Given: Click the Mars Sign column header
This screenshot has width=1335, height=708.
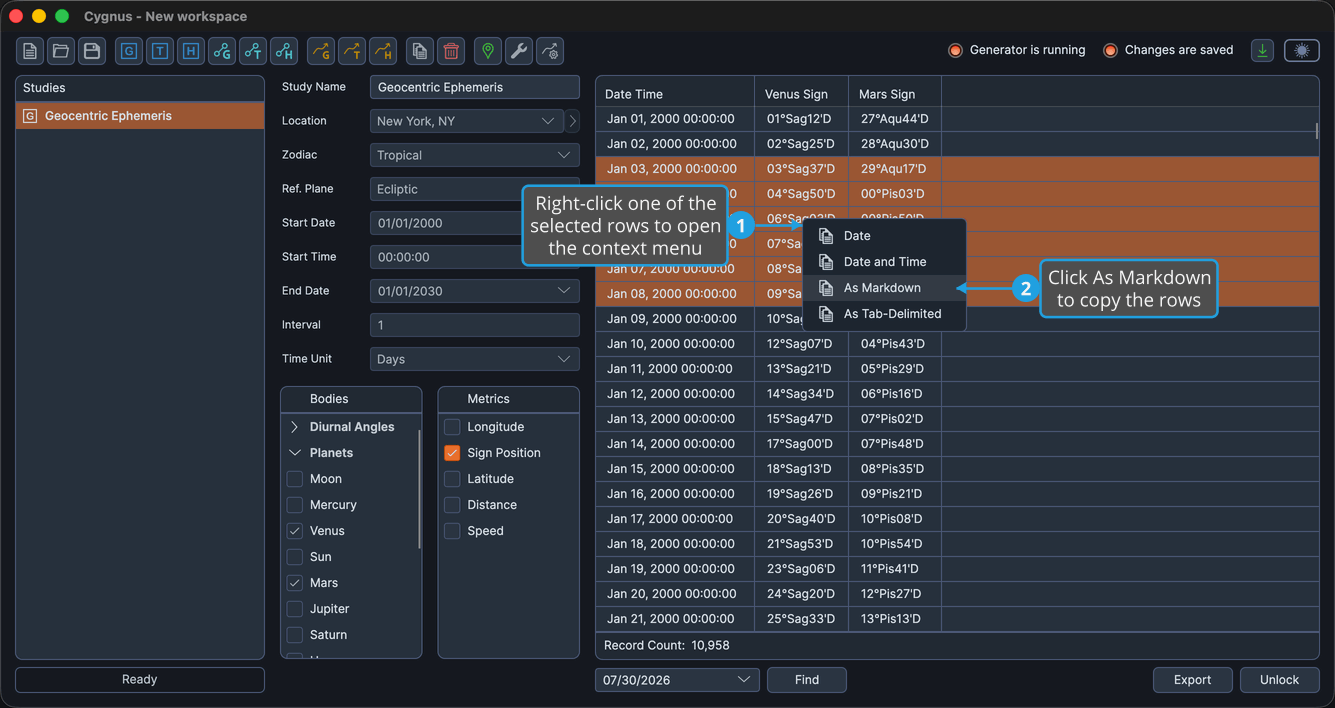Looking at the screenshot, I should coord(895,94).
